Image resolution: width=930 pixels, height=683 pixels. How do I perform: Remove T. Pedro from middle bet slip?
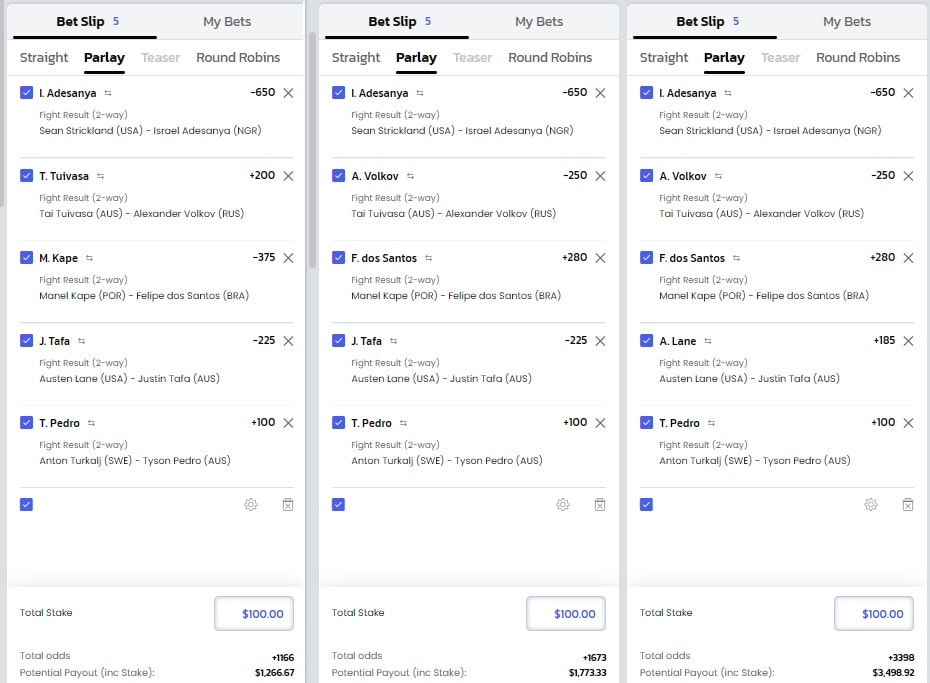click(x=600, y=423)
